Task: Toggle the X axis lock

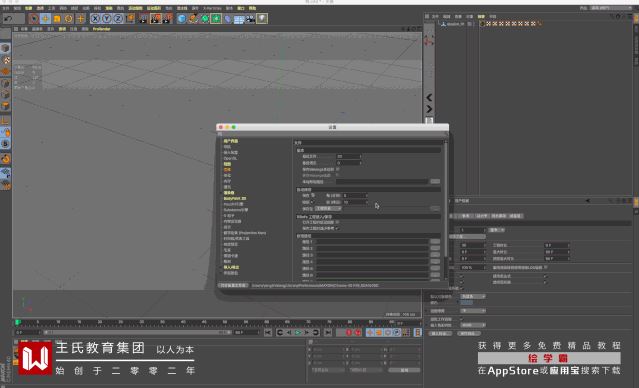Action: point(95,19)
